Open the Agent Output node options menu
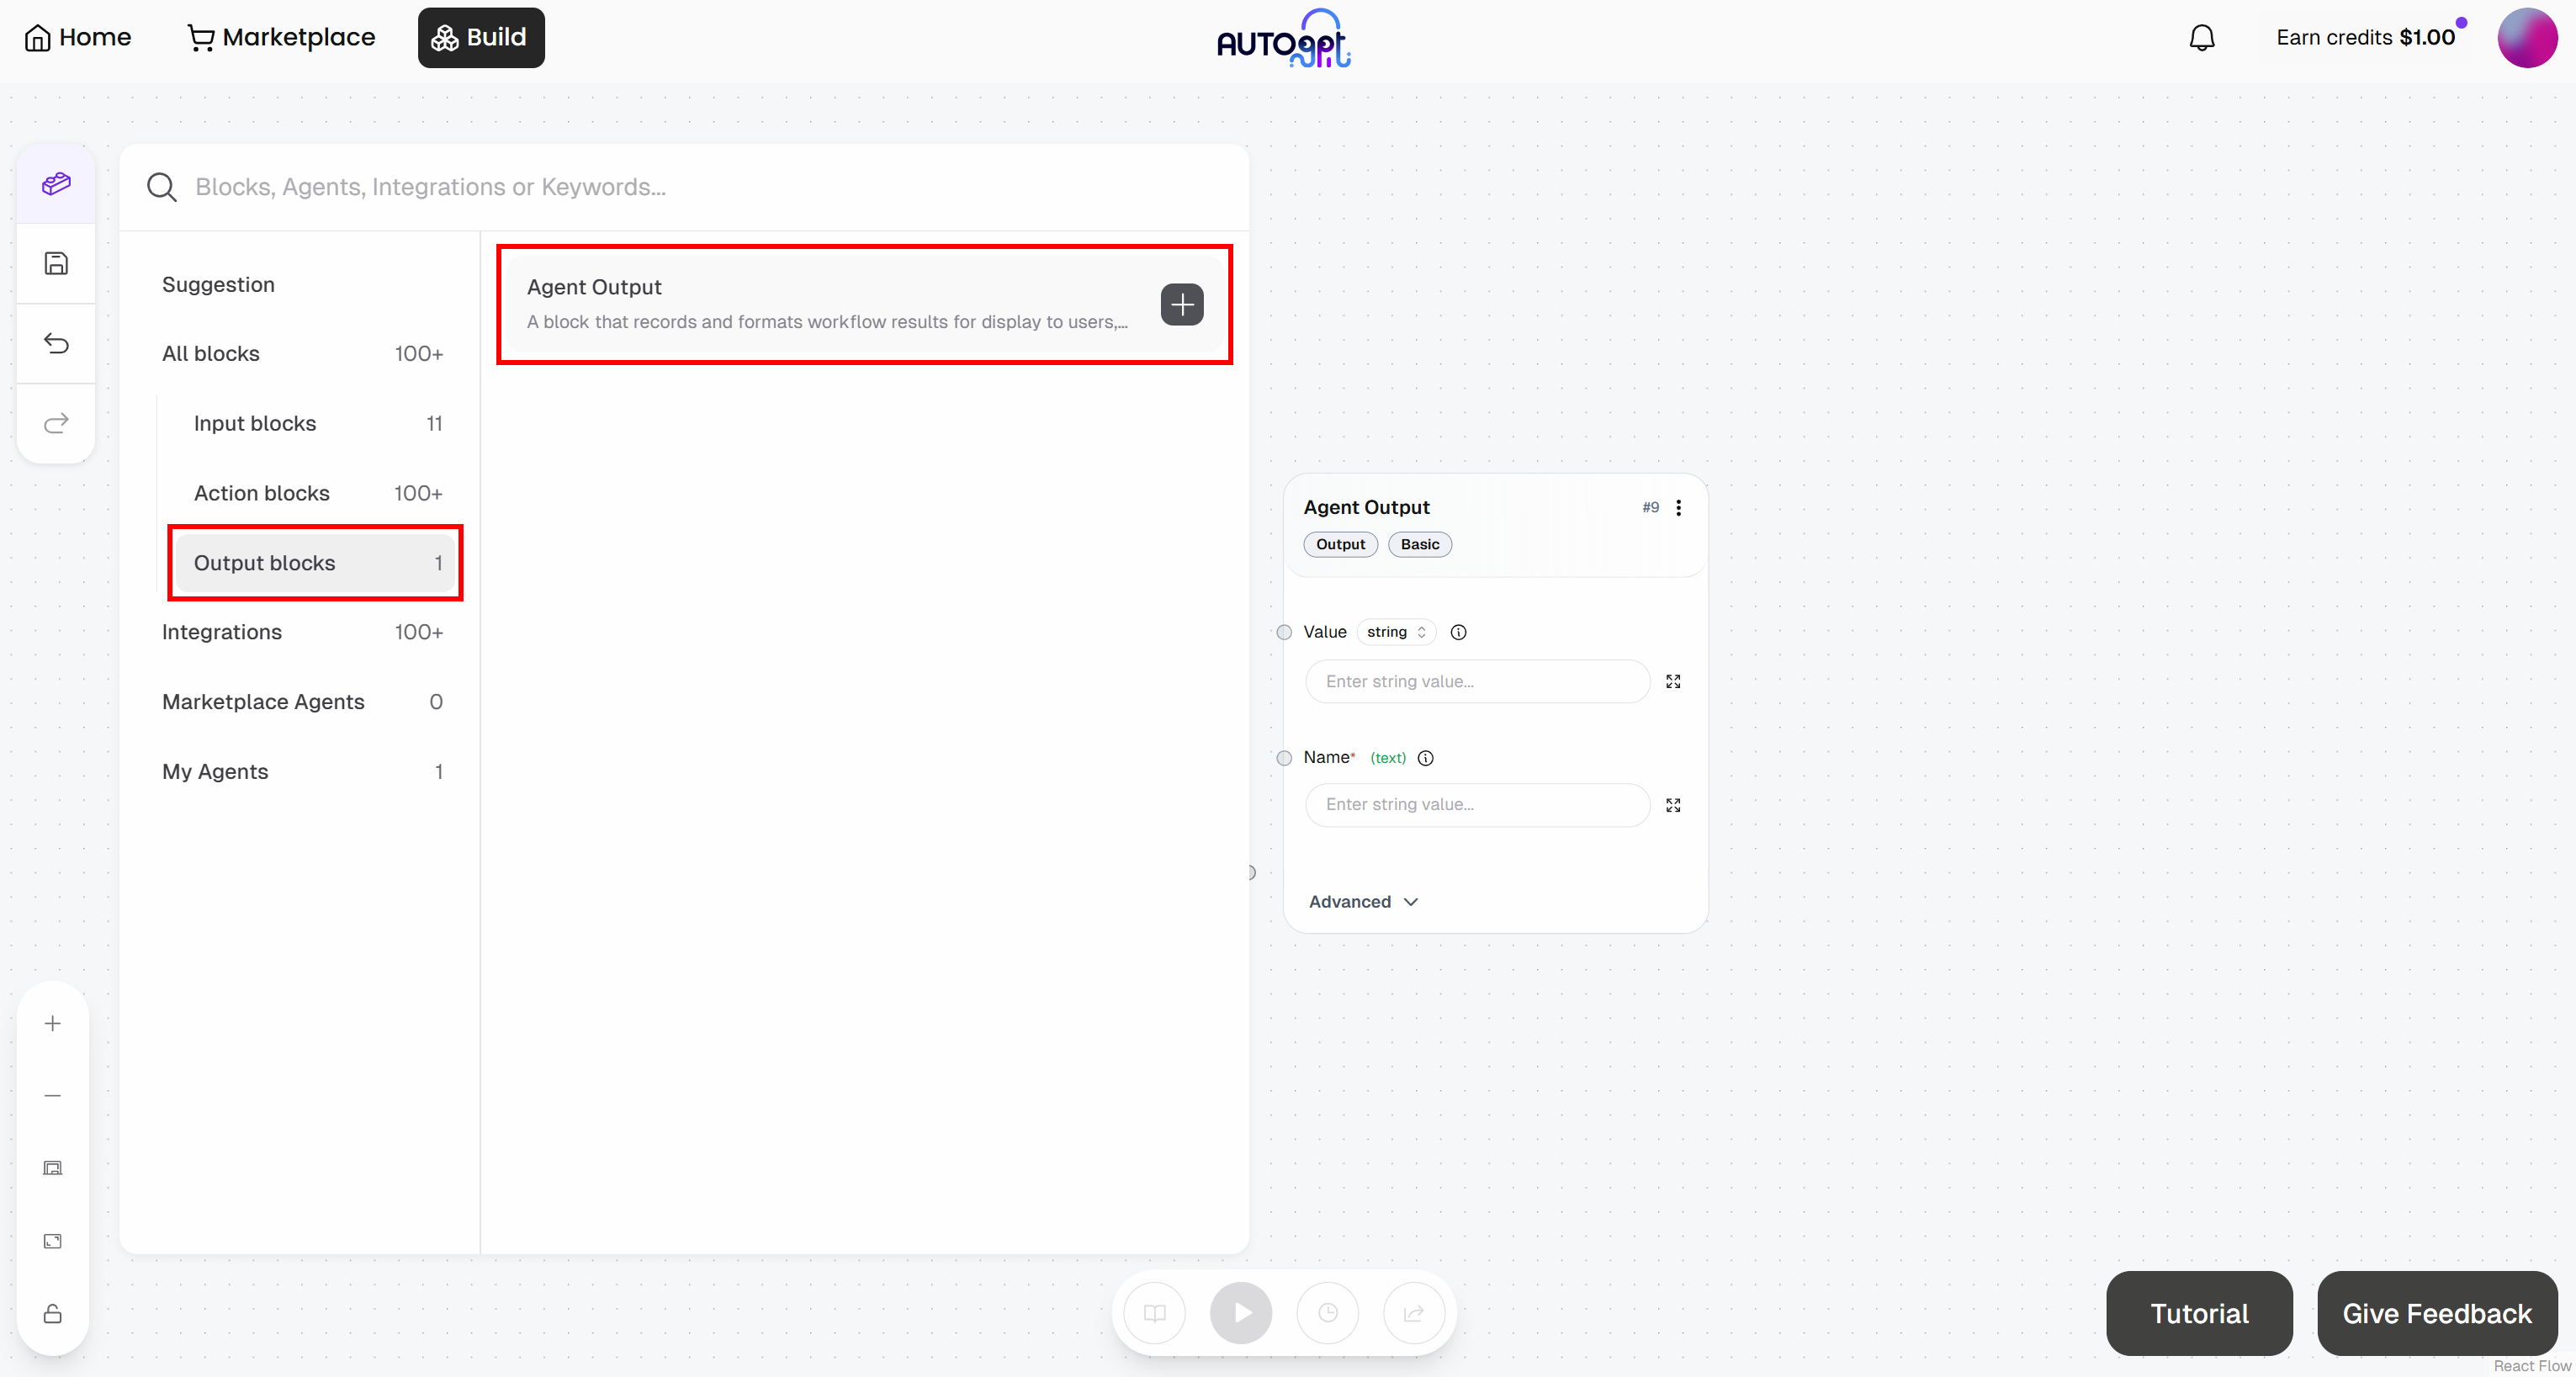This screenshot has height=1377, width=2576. click(1679, 508)
